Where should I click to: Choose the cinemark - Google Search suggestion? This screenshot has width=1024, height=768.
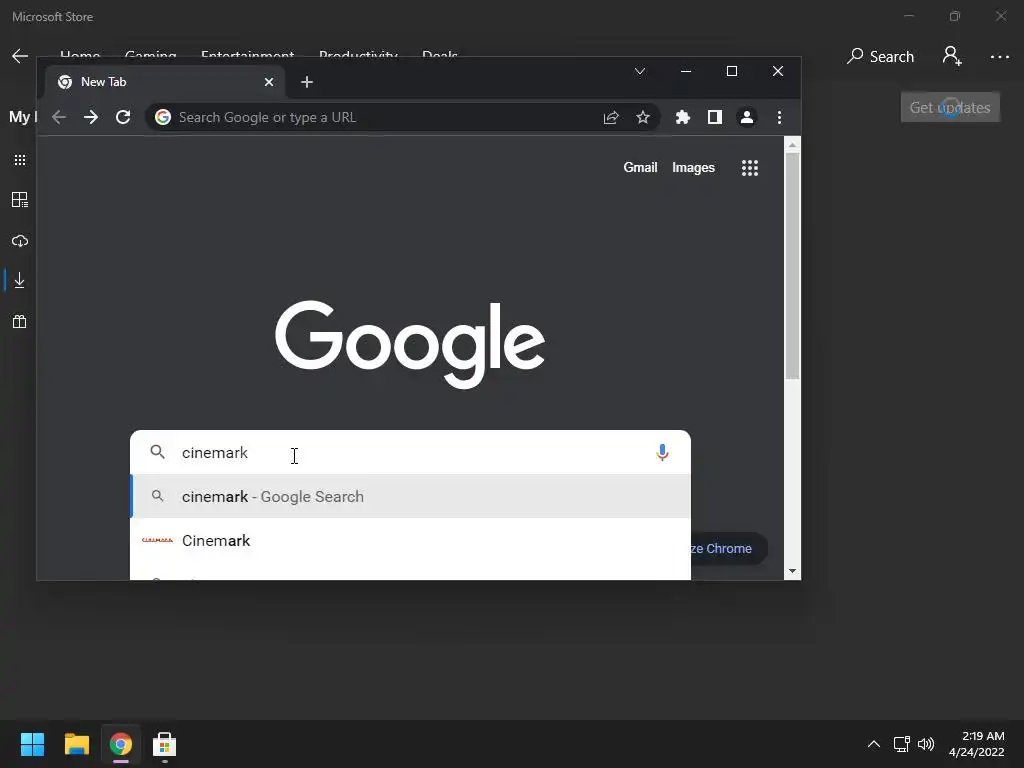pyautogui.click(x=410, y=496)
